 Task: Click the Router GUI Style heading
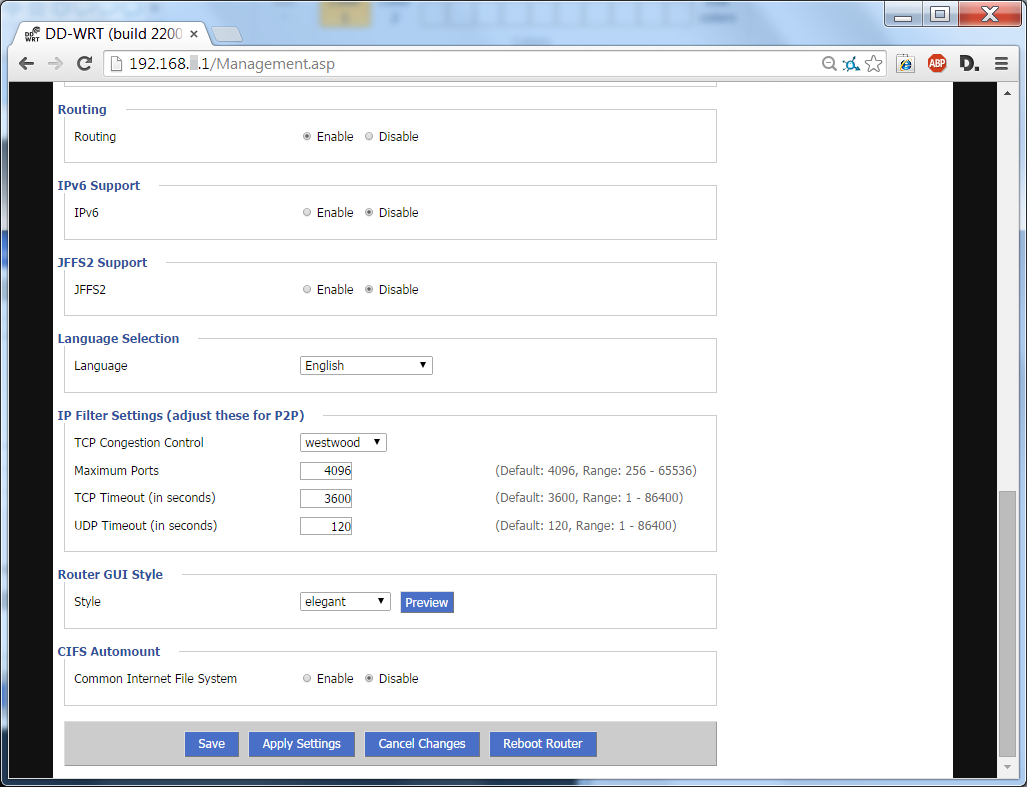110,574
